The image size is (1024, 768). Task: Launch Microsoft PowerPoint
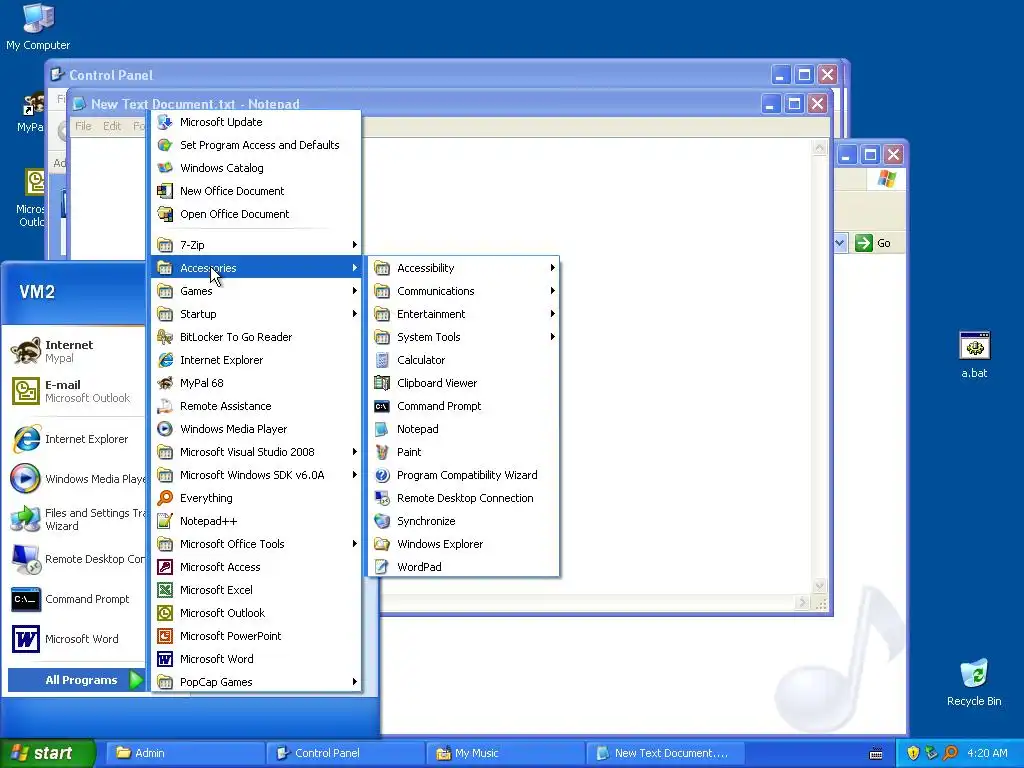pos(256,635)
